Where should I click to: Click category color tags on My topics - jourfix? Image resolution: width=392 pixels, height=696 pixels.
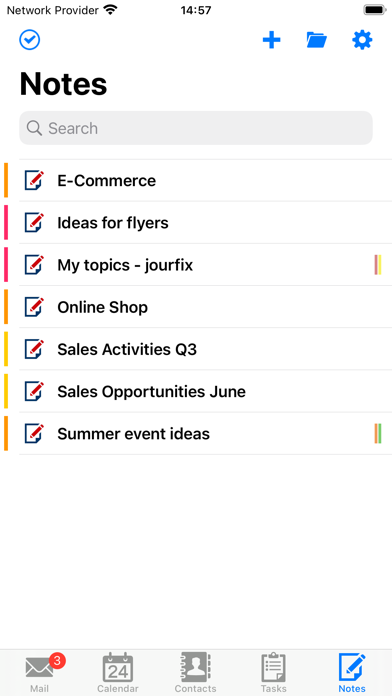(x=378, y=265)
